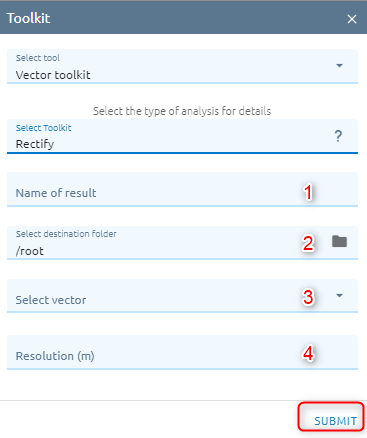Click the Toolkit dialog title
This screenshot has width=367, height=438.
tap(28, 18)
